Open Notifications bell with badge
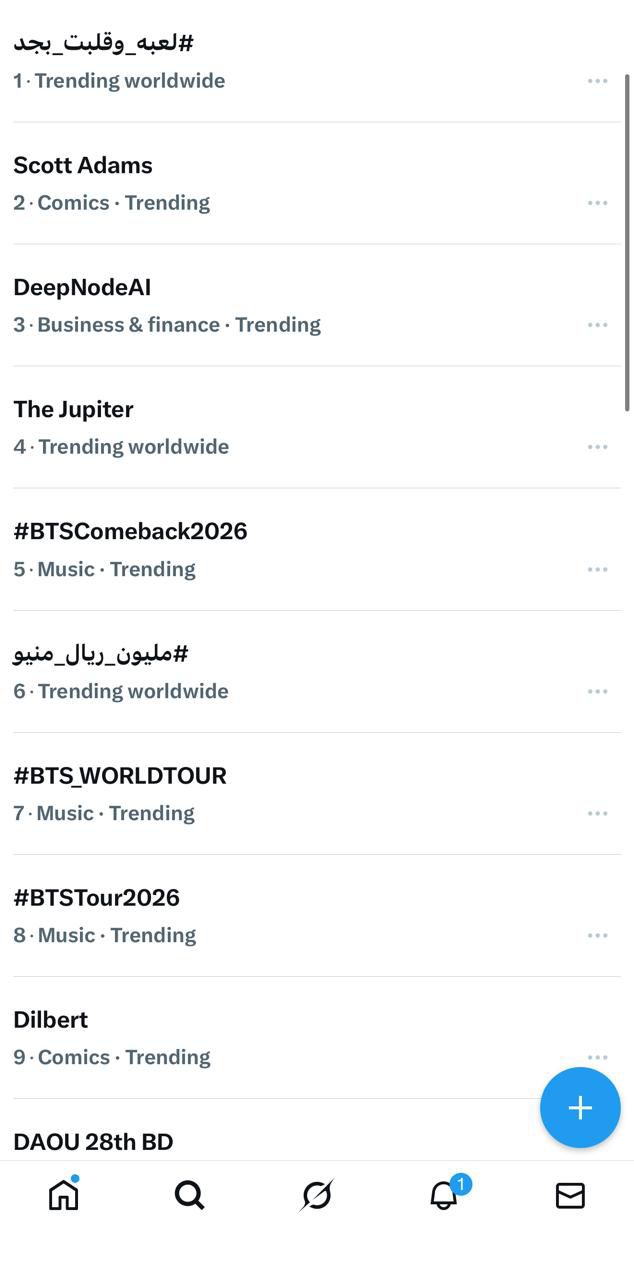The image size is (634, 1280). point(444,1195)
